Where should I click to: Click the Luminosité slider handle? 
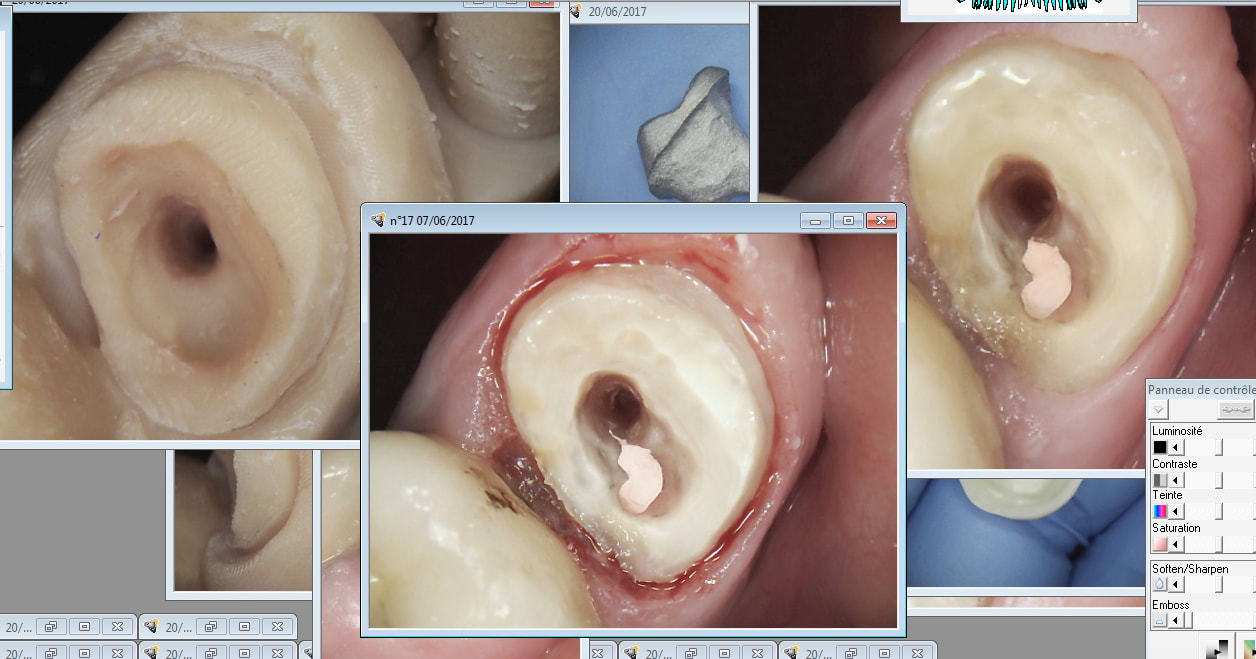tap(1219, 447)
